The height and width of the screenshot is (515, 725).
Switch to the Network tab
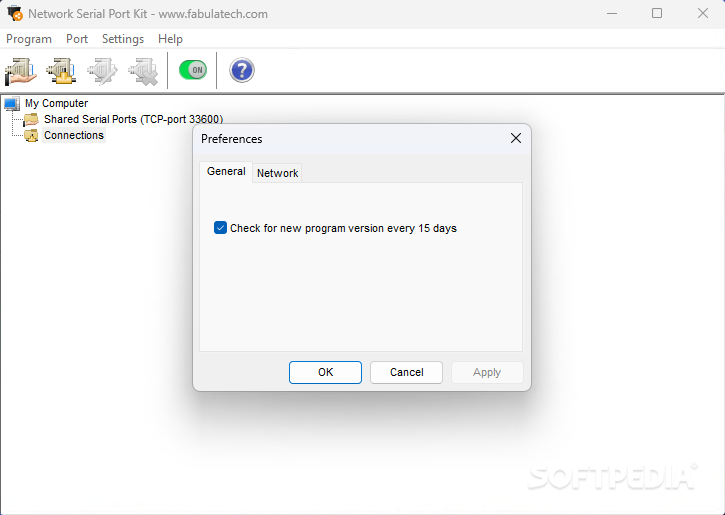(x=277, y=173)
